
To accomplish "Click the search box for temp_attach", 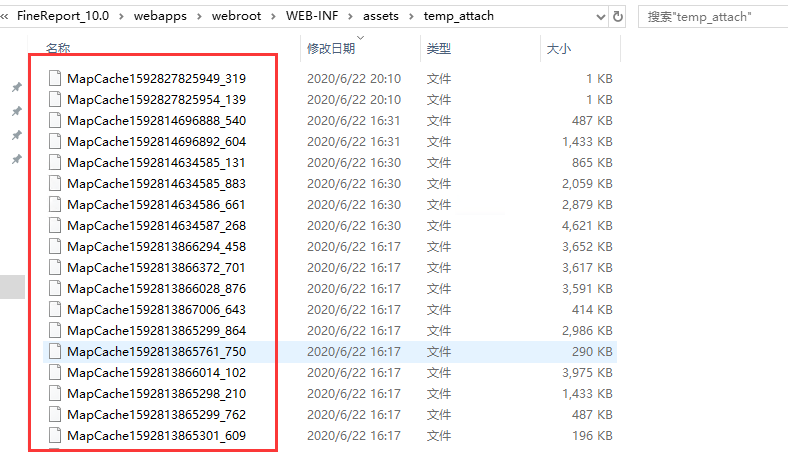I will click(x=713, y=17).
